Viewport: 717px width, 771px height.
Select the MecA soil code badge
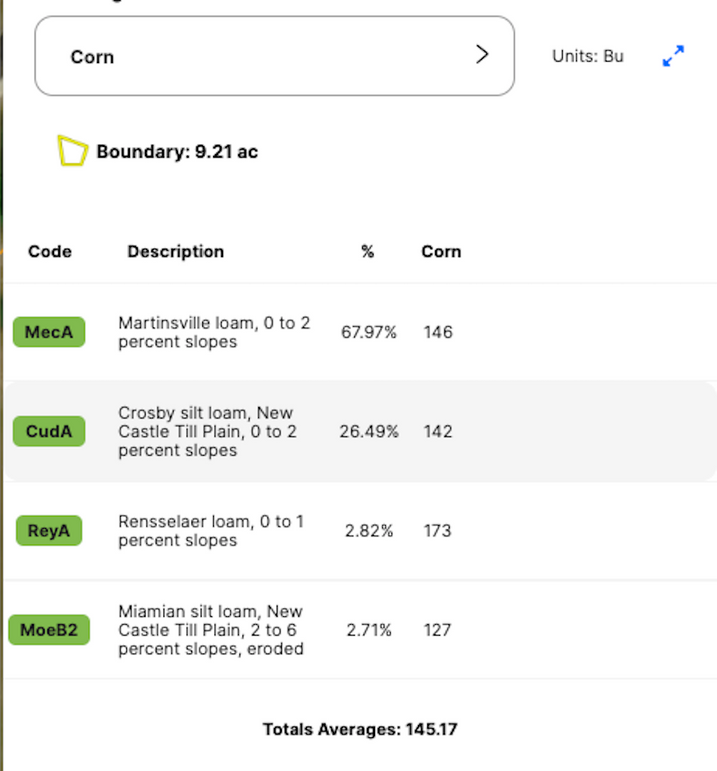point(49,332)
